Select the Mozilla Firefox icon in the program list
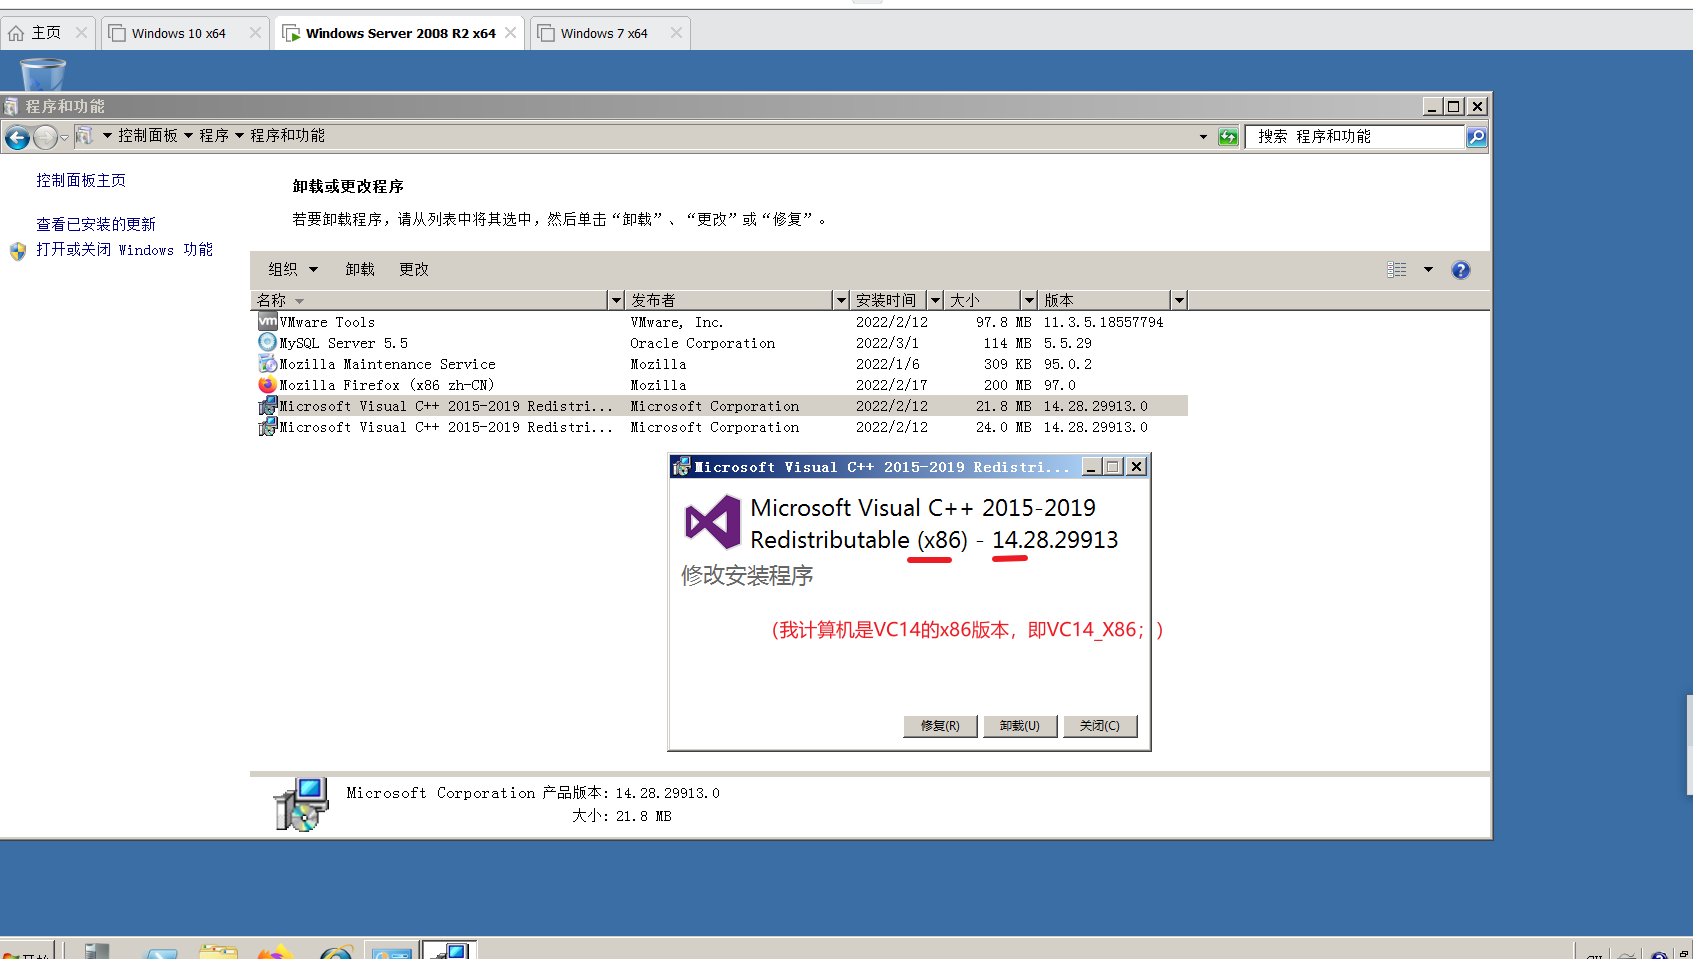Viewport: 1693px width, 959px height. (x=267, y=384)
